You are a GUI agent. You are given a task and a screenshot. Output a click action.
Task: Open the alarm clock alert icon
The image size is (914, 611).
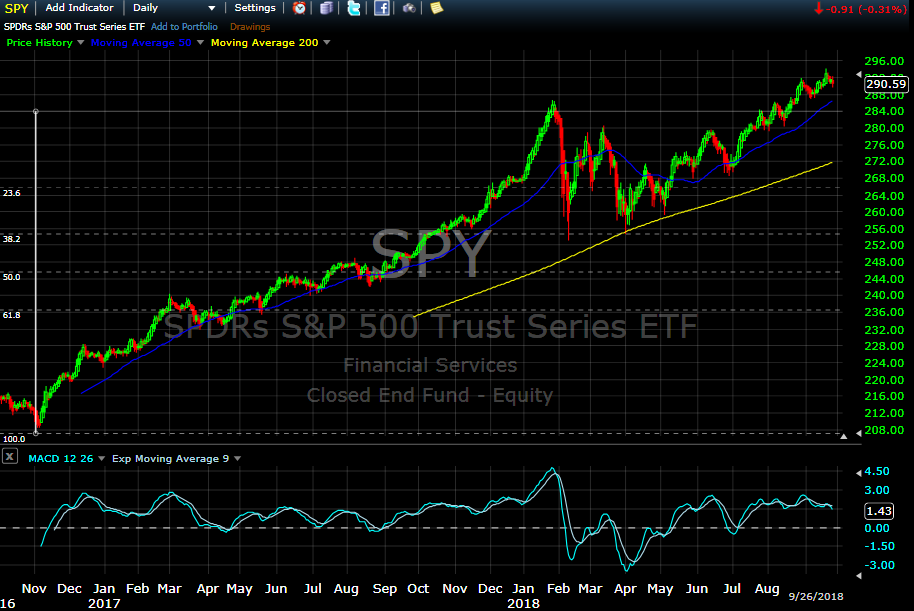[299, 8]
